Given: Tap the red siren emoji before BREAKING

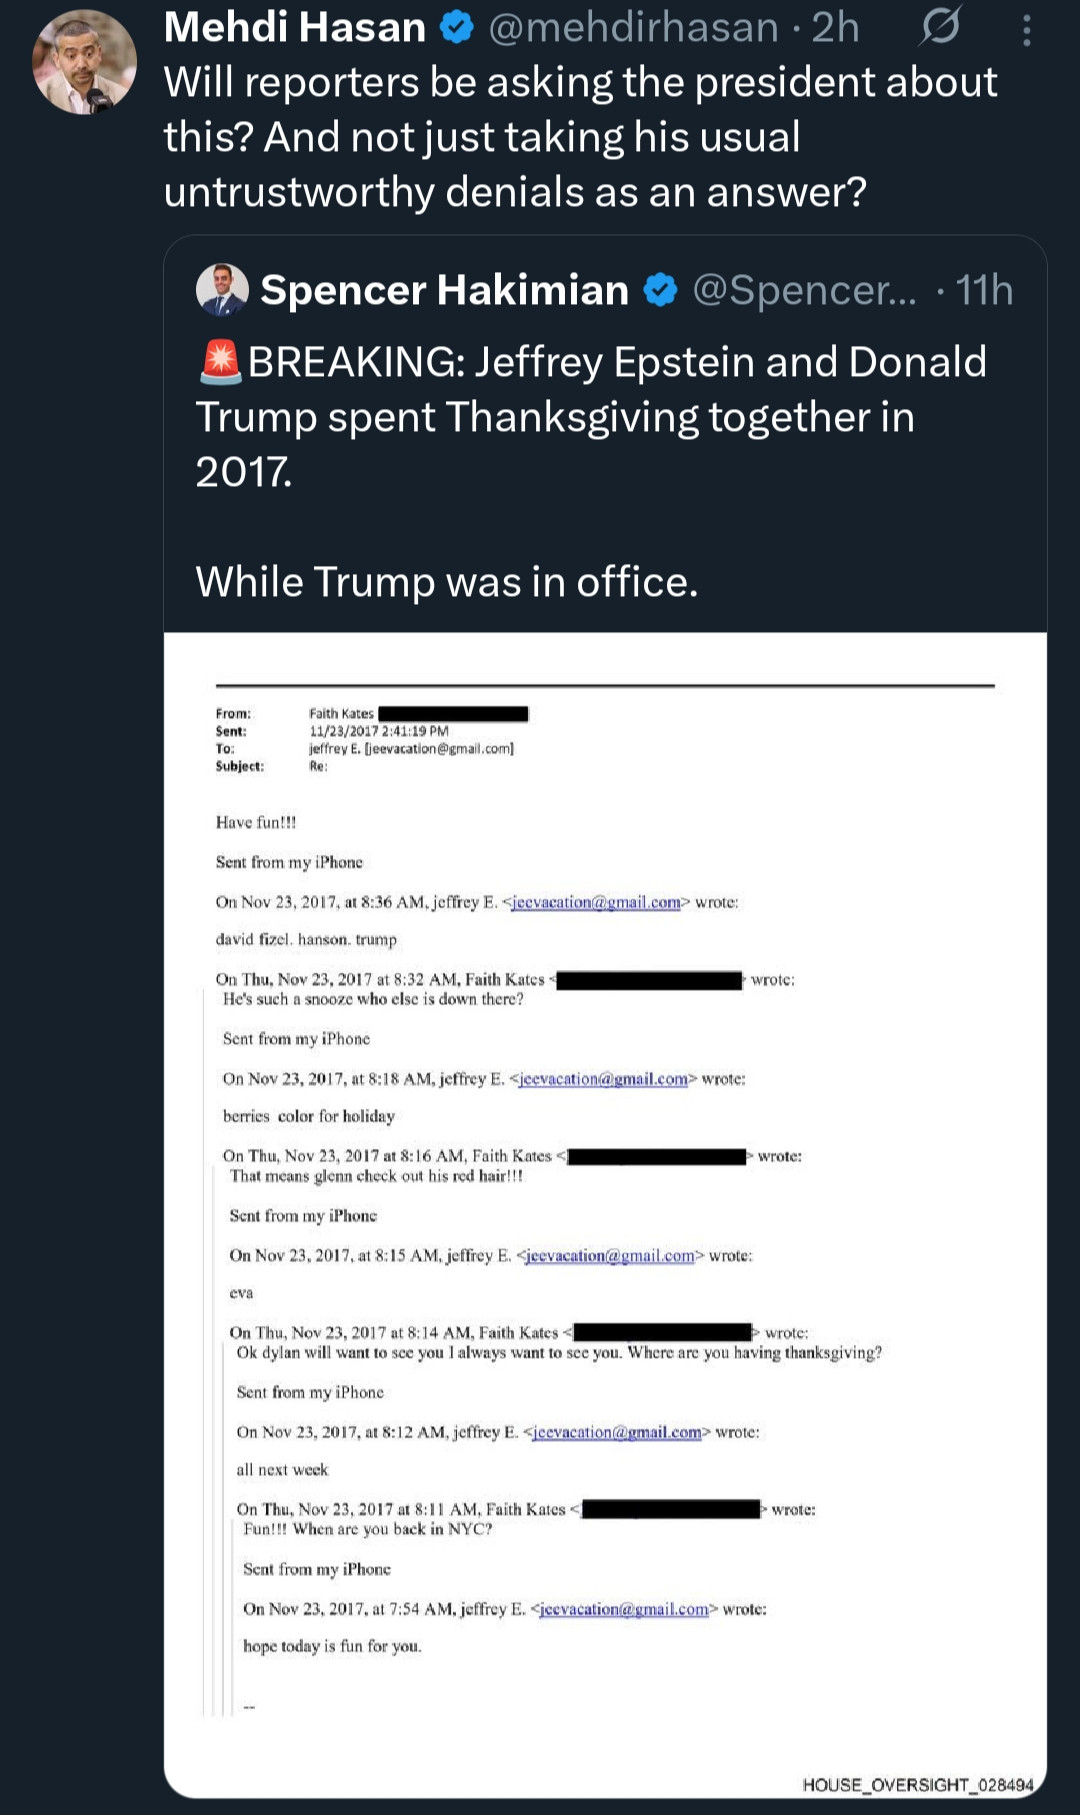Looking at the screenshot, I should 220,362.
